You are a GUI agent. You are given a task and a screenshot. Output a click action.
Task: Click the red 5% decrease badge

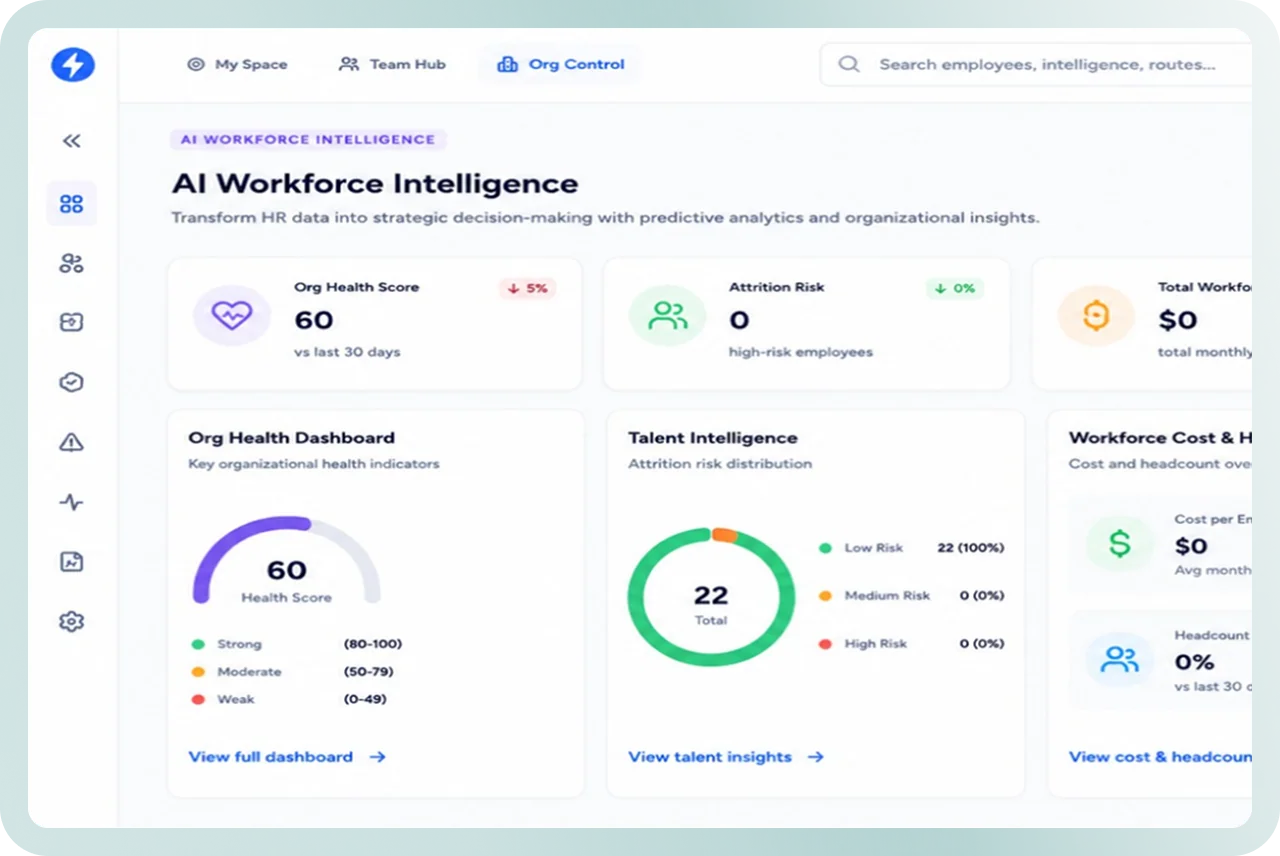(527, 288)
